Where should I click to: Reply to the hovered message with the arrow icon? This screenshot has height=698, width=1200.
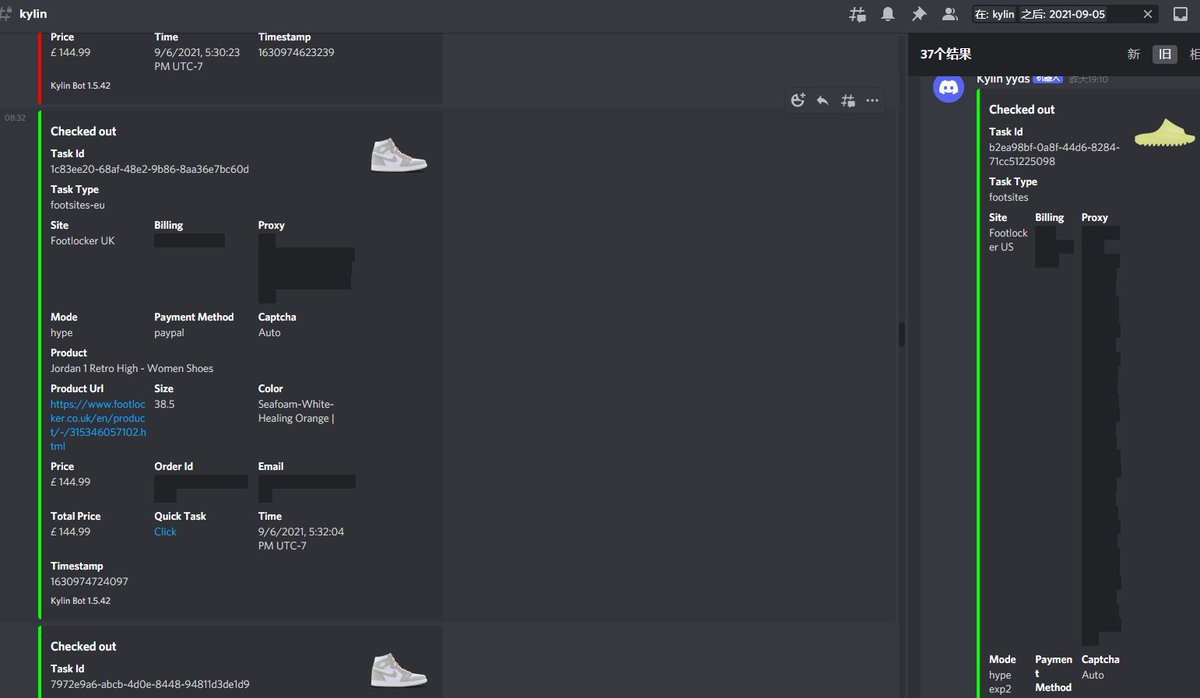(822, 100)
